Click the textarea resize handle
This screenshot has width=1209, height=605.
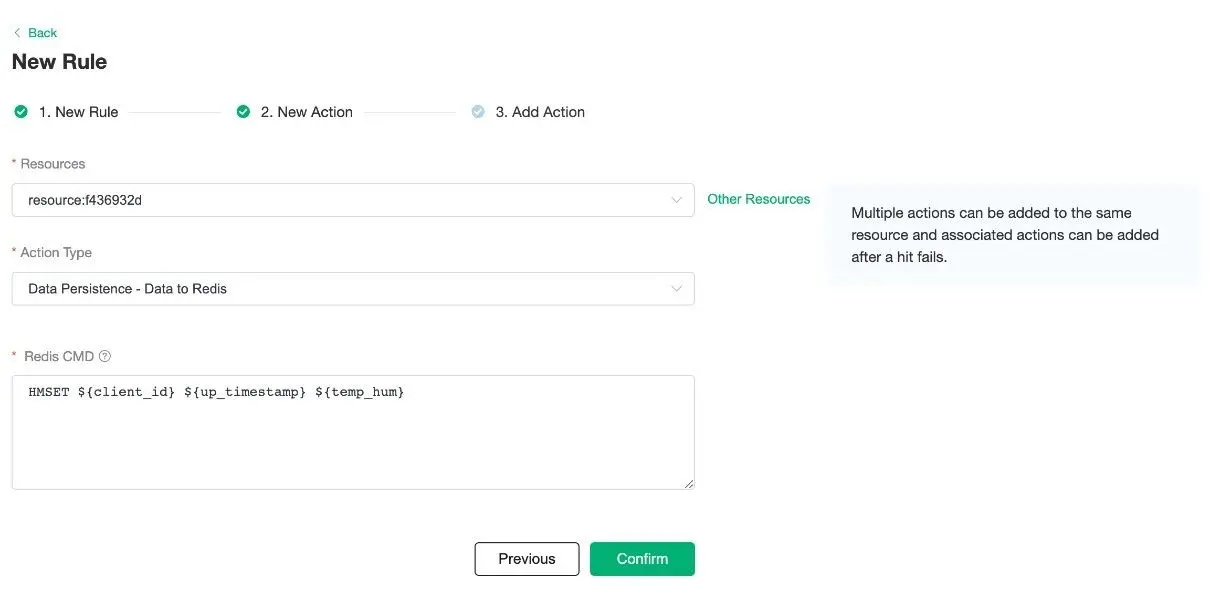click(689, 483)
